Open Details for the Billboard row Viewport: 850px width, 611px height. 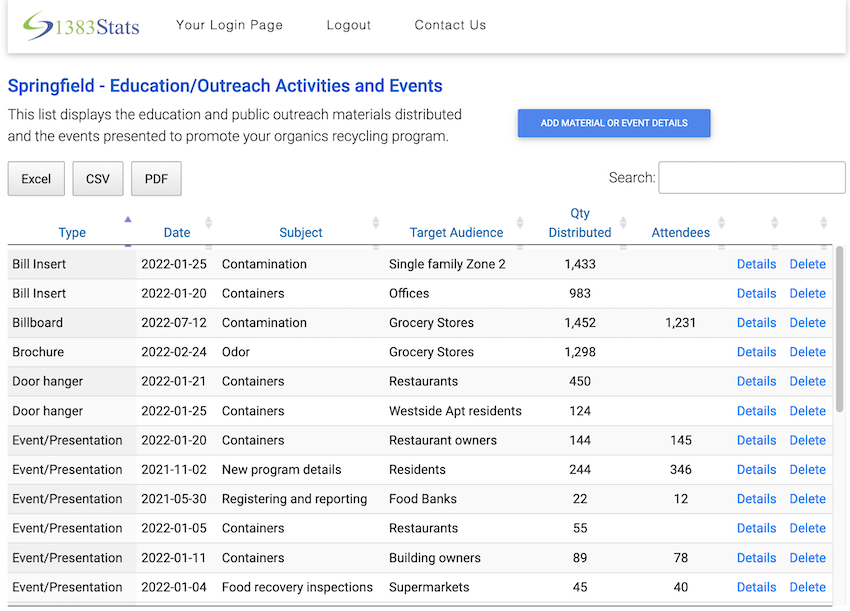(756, 323)
